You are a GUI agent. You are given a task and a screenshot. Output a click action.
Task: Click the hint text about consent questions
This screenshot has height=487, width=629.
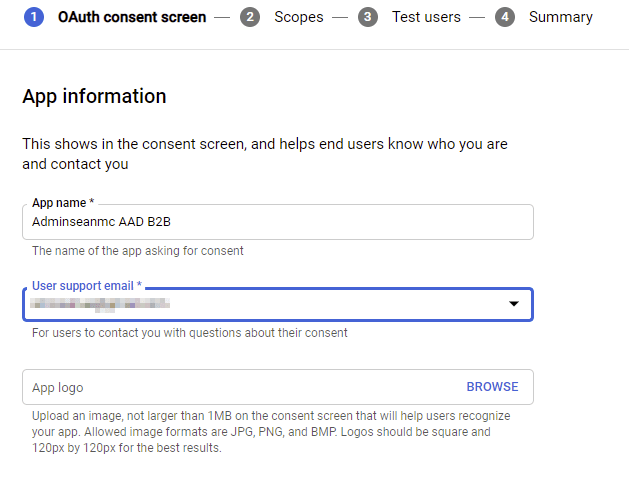pos(189,333)
